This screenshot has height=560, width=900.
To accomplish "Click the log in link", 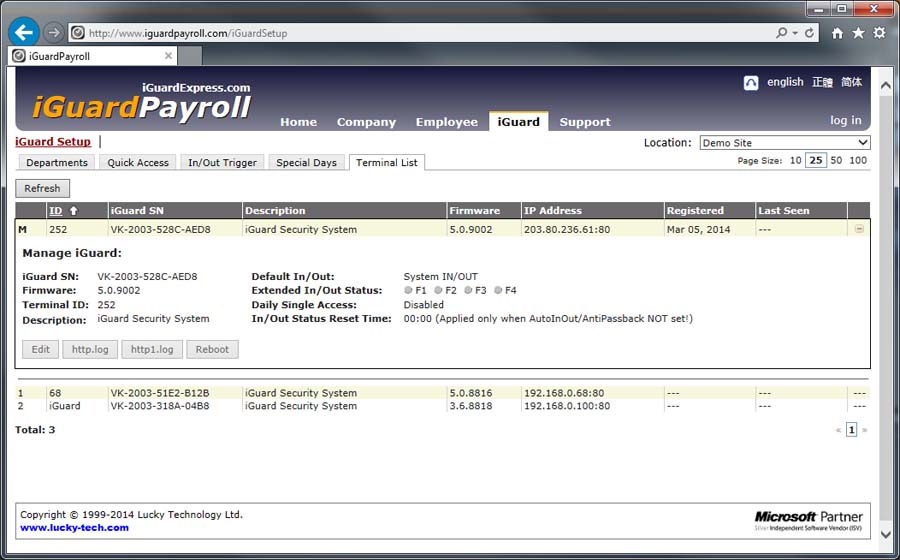I will [845, 120].
